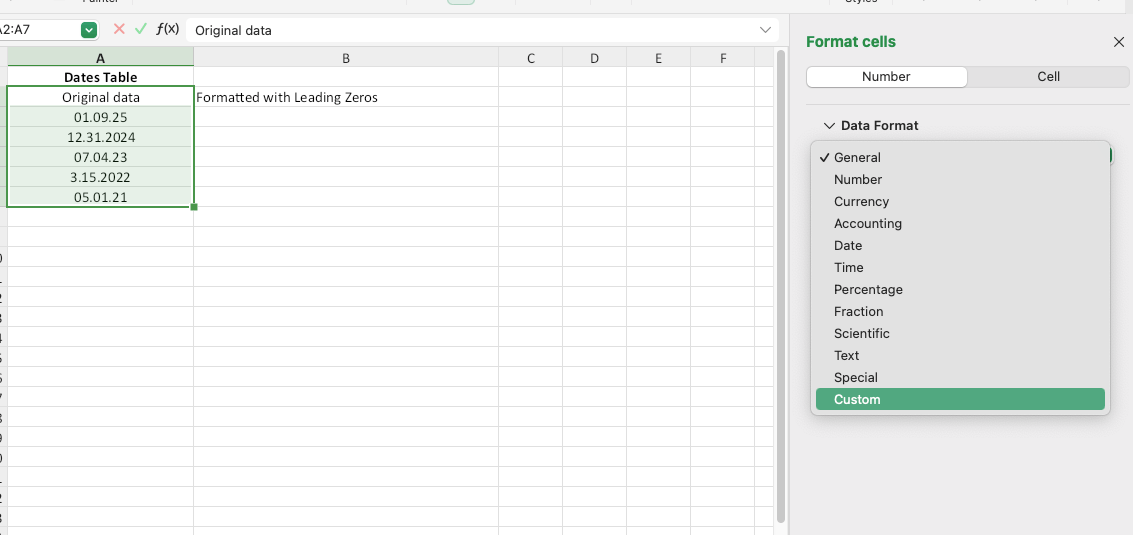Screen dimensions: 1133x535
Task: Collapse the Data Format section
Action: pos(829,126)
